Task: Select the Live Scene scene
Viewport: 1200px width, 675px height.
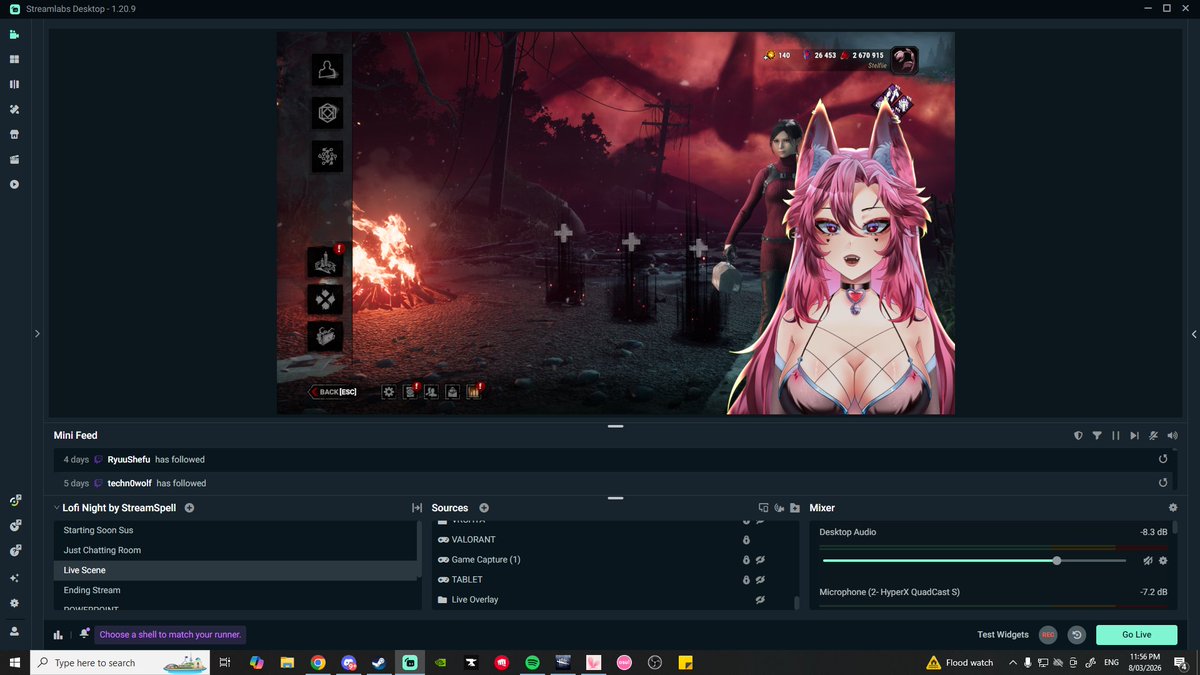Action: (x=236, y=570)
